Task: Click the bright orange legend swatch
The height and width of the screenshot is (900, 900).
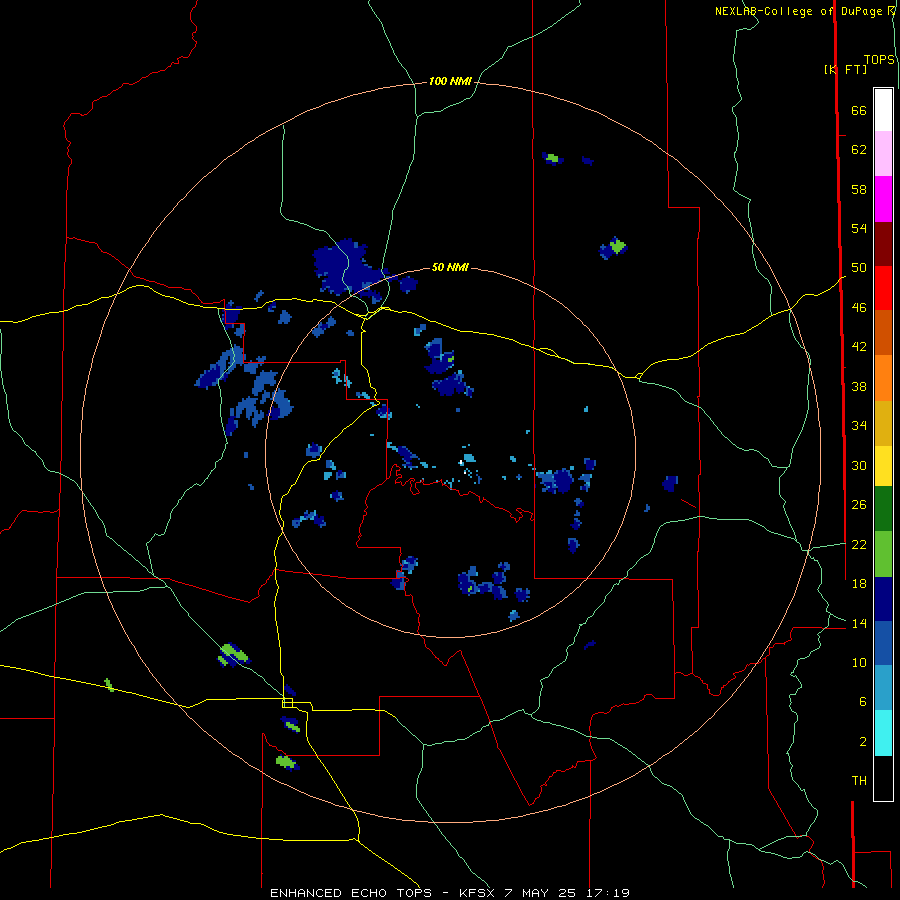Action: (x=883, y=378)
